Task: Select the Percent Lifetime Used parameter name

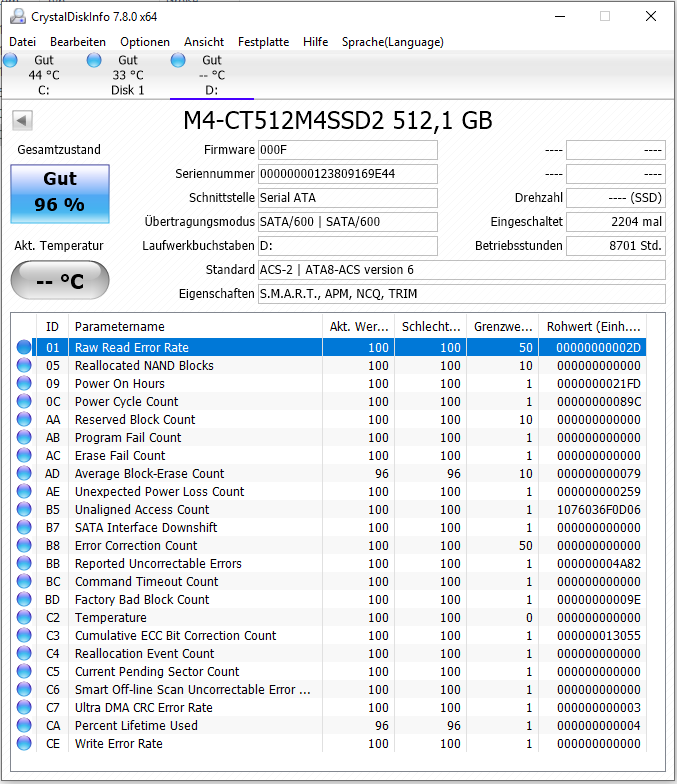Action: pyautogui.click(x=136, y=726)
